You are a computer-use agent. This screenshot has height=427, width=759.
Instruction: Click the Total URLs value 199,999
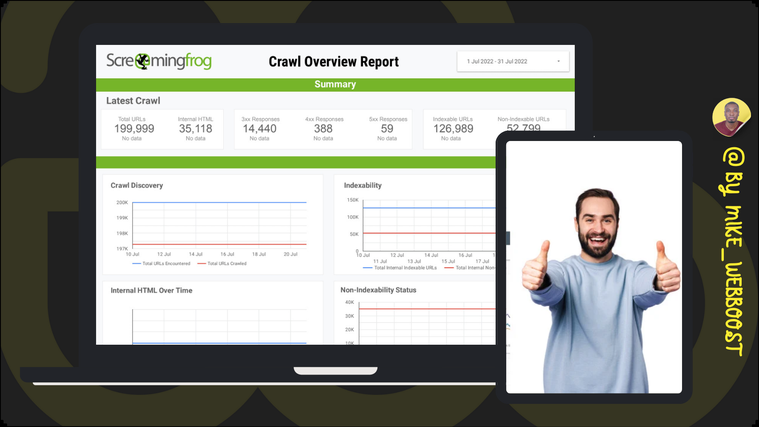(134, 129)
